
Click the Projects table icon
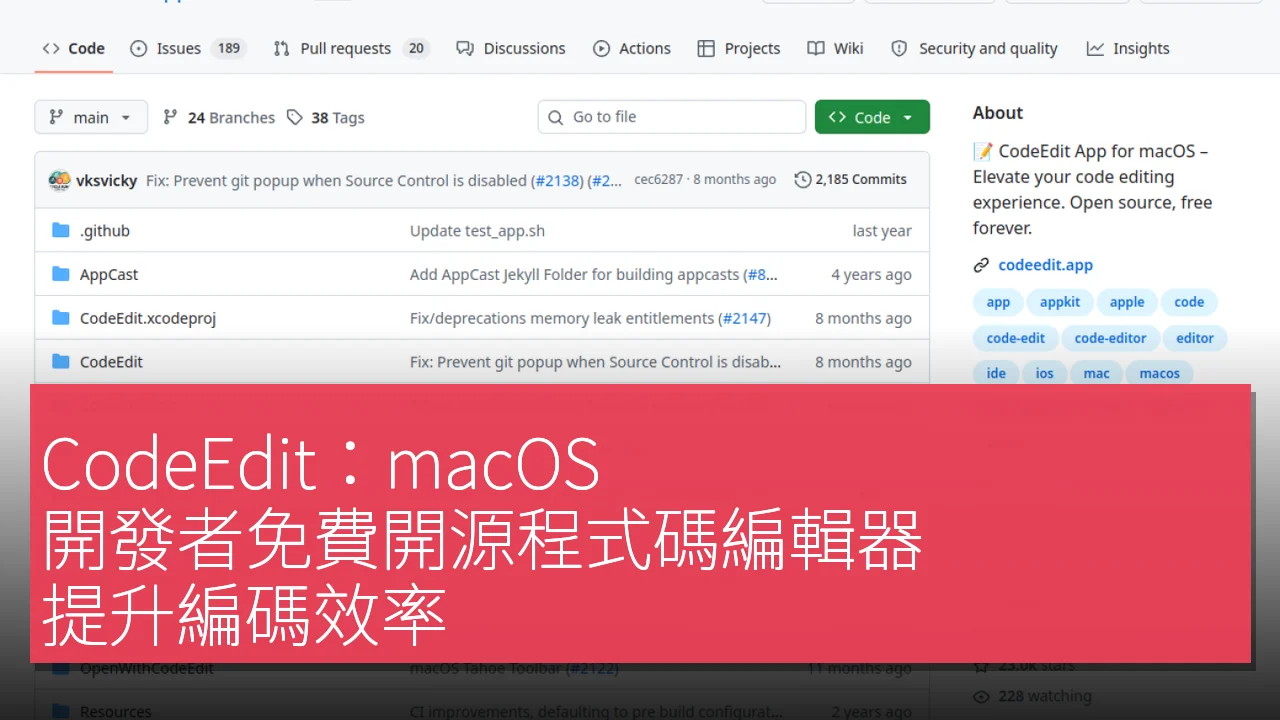[x=706, y=48]
